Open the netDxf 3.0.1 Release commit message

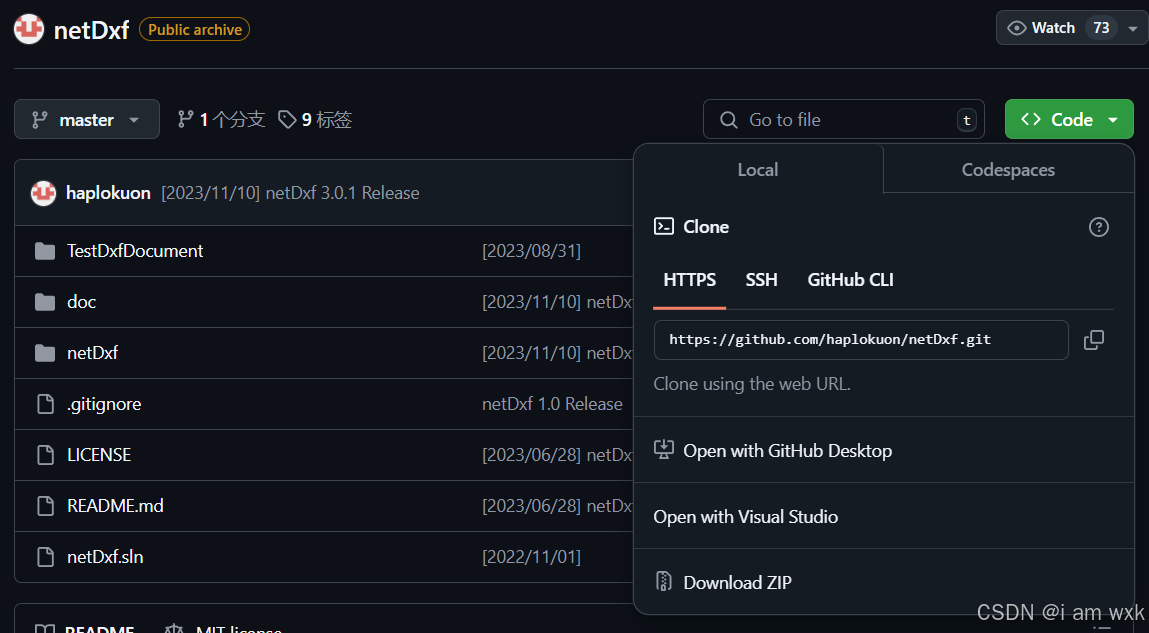(290, 193)
